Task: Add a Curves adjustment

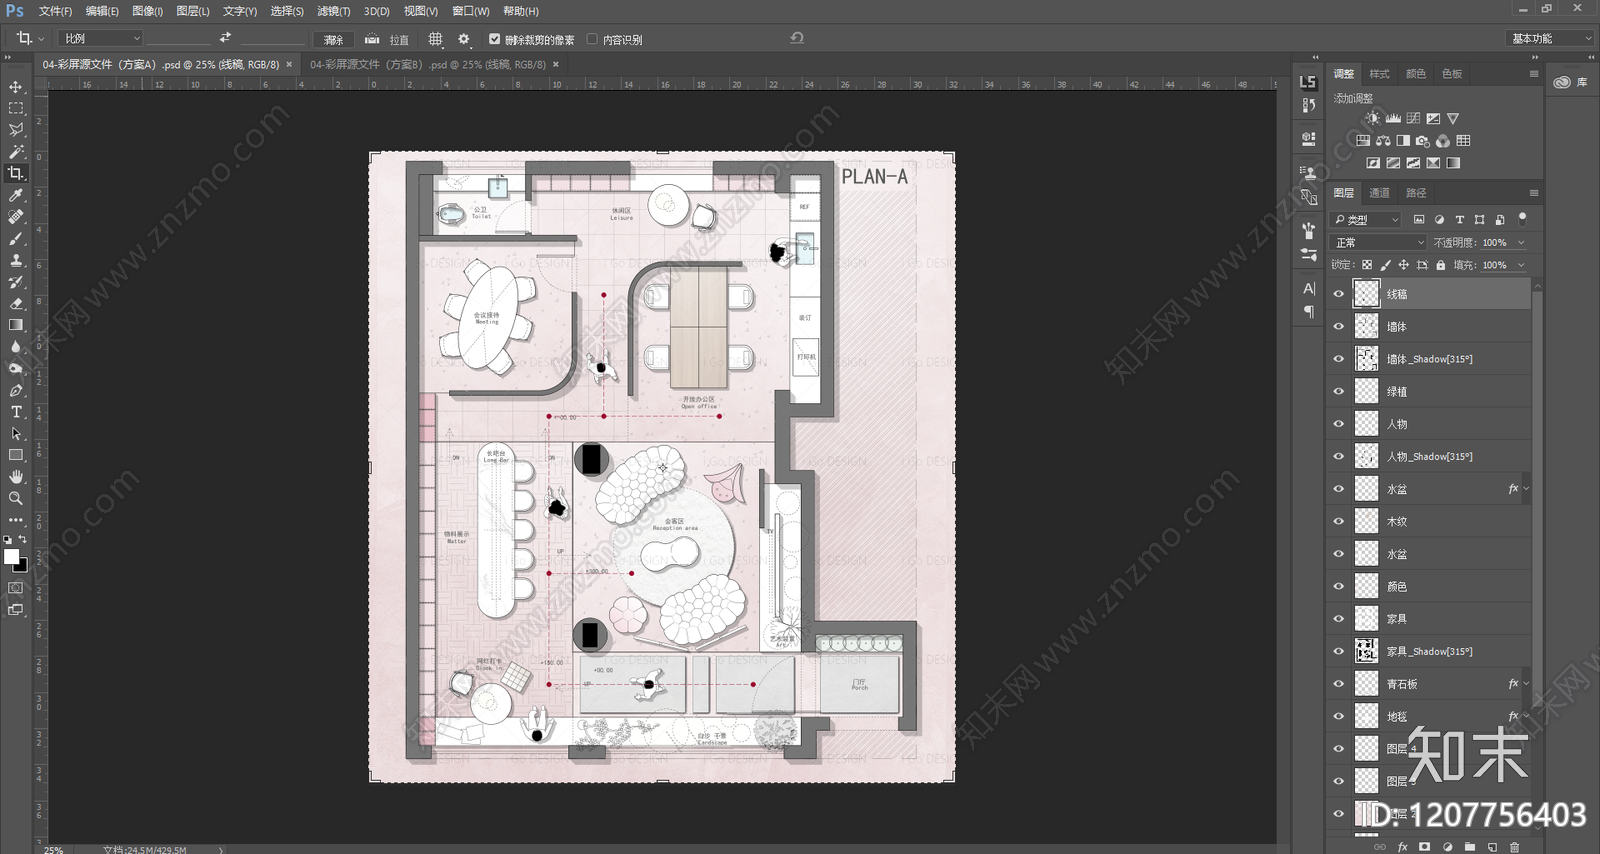Action: coord(1413,118)
